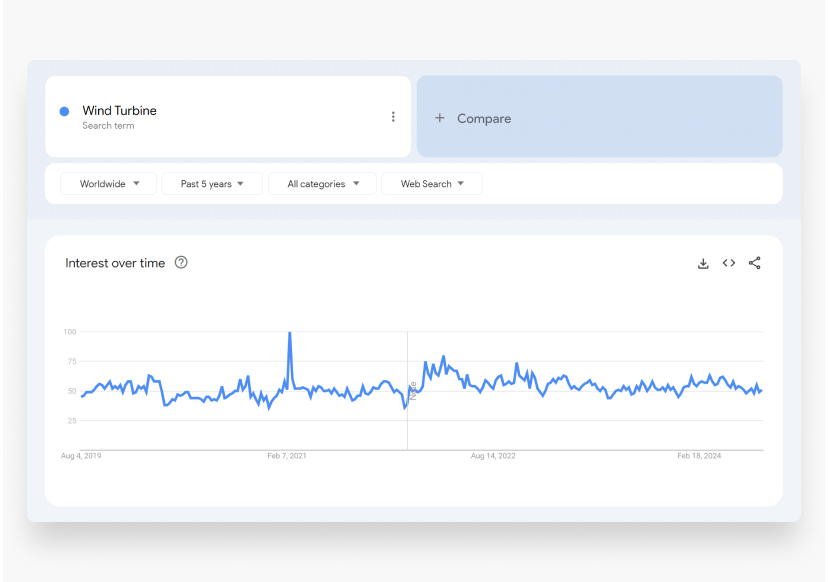
Task: Click the Interest over time heading
Action: click(115, 263)
